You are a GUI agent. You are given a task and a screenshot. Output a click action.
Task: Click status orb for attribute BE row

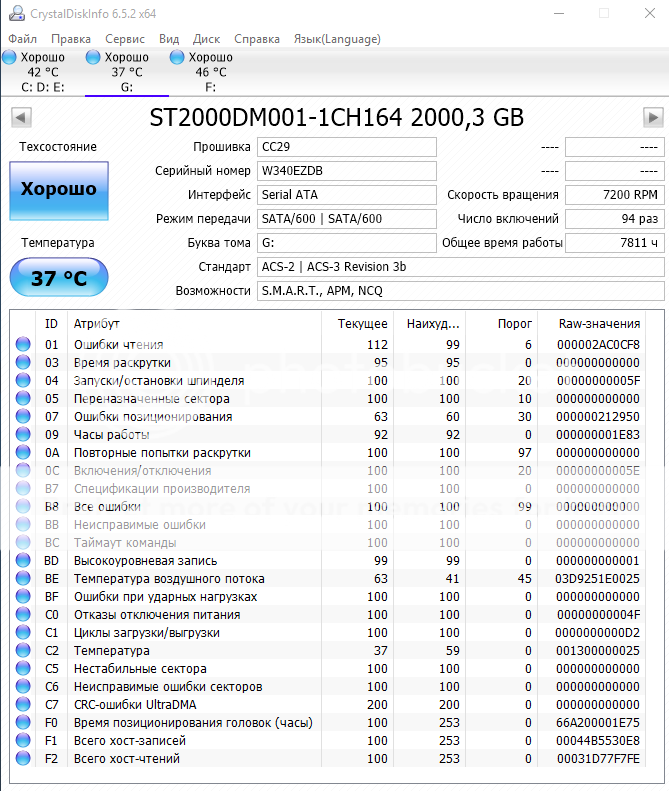pyautogui.click(x=23, y=579)
